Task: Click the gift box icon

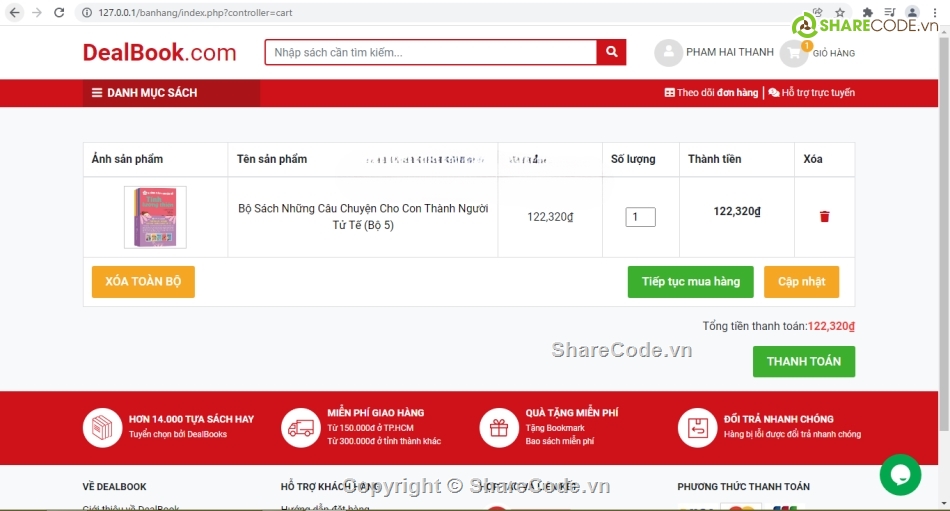Action: point(499,427)
